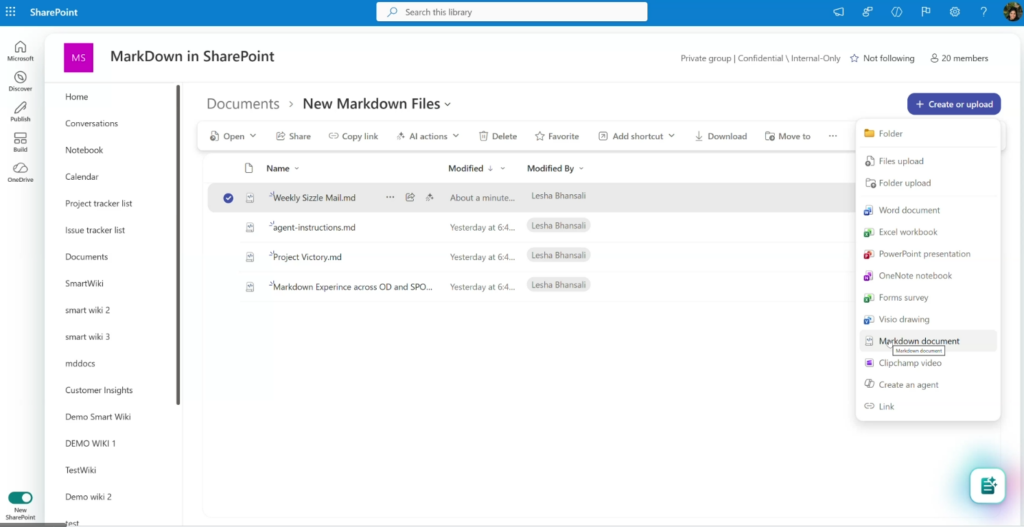The height and width of the screenshot is (527, 1024).
Task: Uncheck the Weekly Sizzle Mail.md selection
Action: (228, 198)
